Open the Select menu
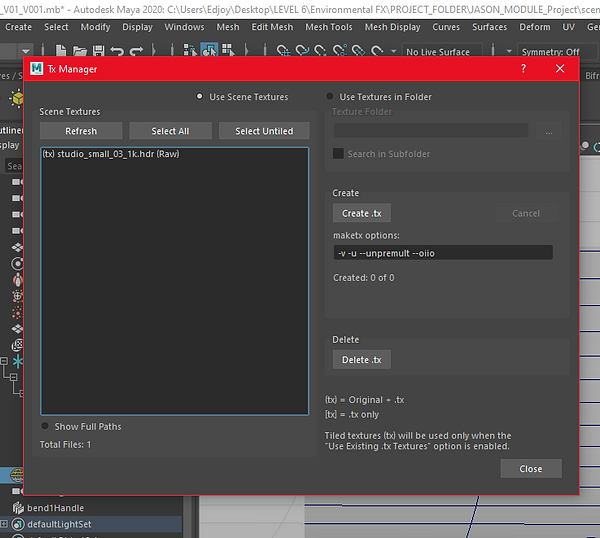 tap(56, 27)
